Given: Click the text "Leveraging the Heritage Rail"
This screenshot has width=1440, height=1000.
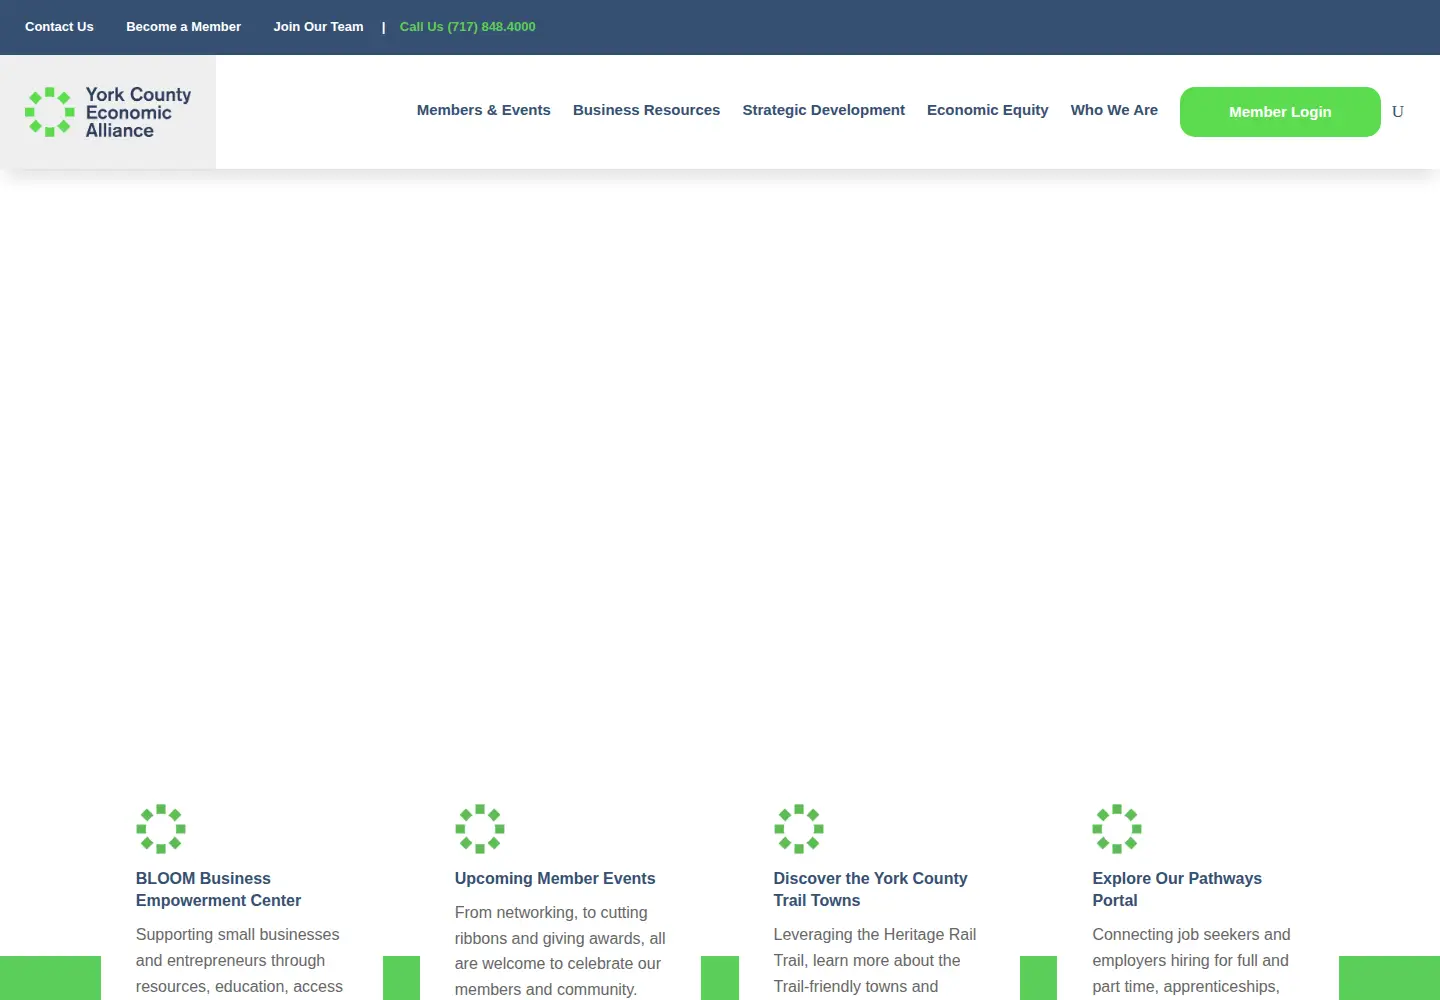Looking at the screenshot, I should 875,934.
